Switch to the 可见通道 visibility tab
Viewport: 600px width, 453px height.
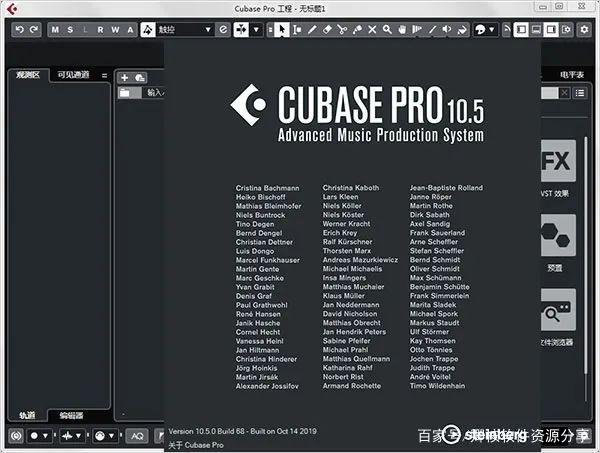pos(73,75)
